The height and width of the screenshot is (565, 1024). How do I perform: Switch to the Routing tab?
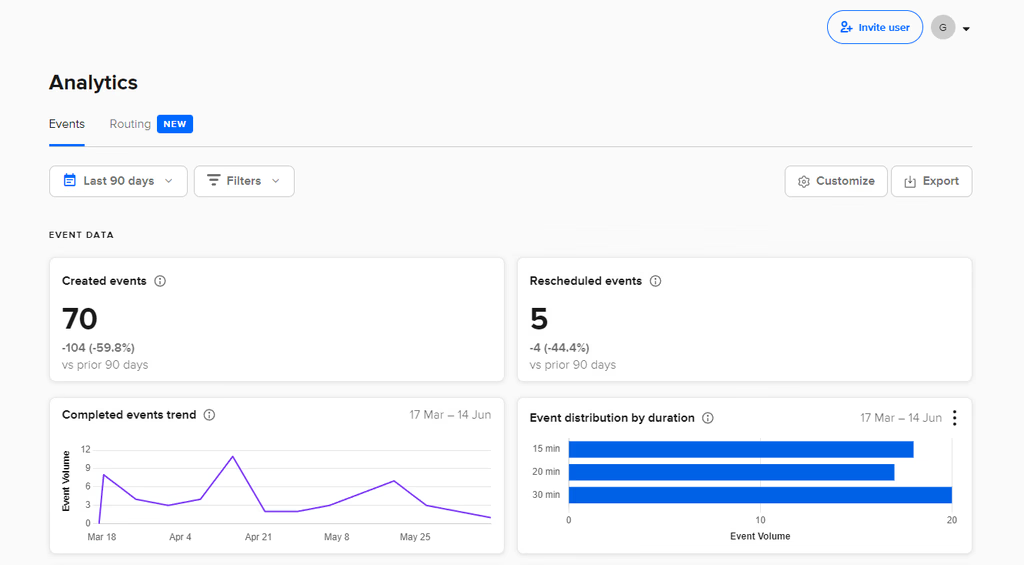click(x=130, y=124)
